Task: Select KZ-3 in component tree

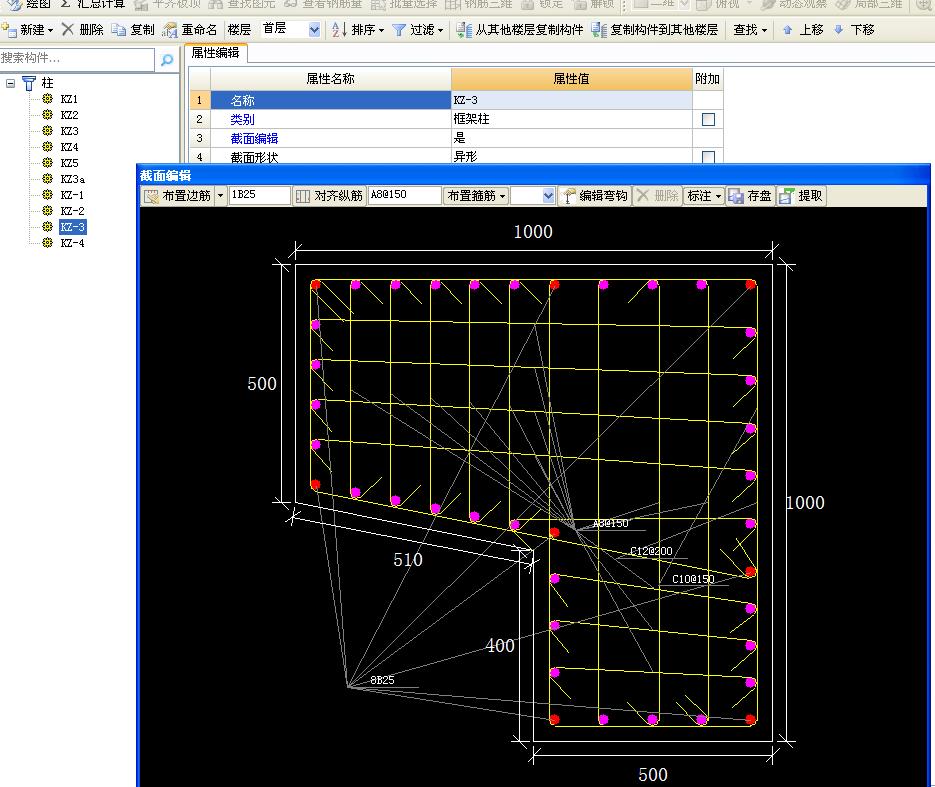Action: pyautogui.click(x=72, y=227)
